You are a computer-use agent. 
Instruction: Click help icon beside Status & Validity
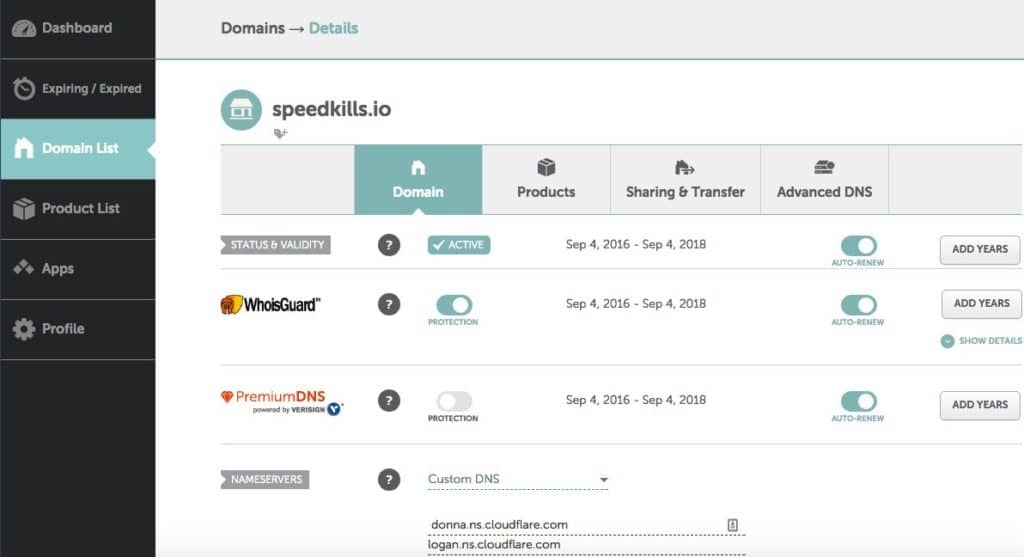click(389, 246)
